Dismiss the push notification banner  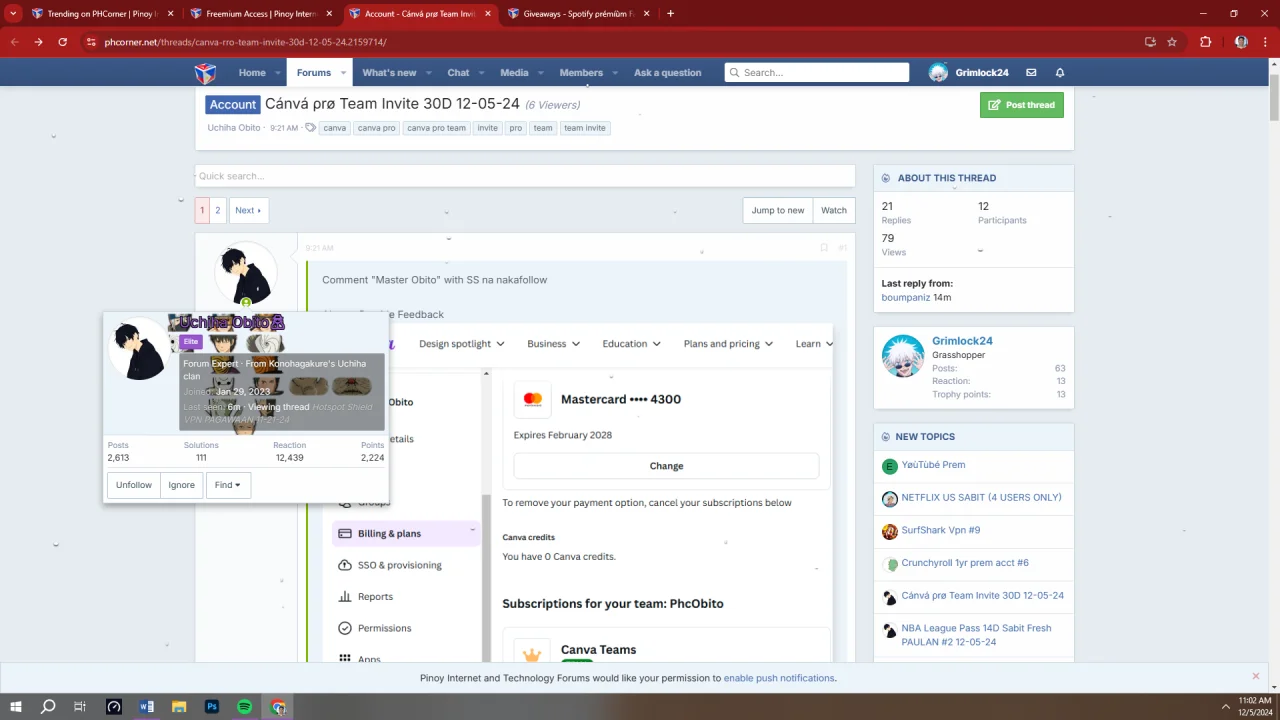pyautogui.click(x=1256, y=676)
